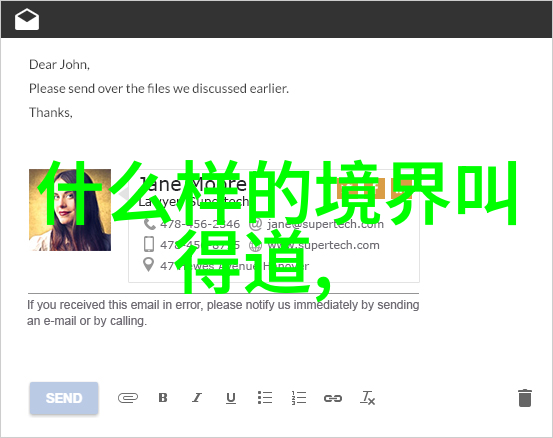The height and width of the screenshot is (438, 553).
Task: Insert a hyperlink with chain icon
Action: [333, 399]
